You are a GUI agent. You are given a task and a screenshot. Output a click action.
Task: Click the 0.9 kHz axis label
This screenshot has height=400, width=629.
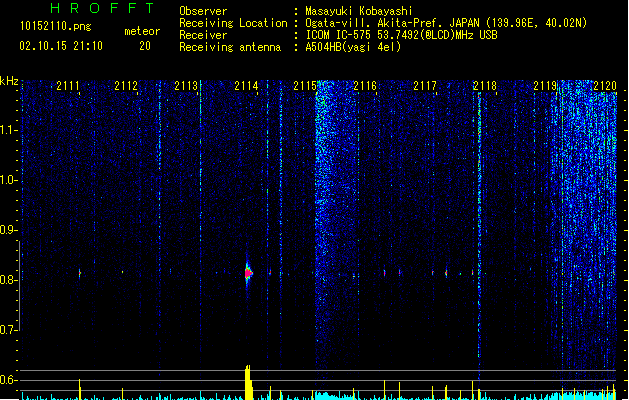pos(8,230)
